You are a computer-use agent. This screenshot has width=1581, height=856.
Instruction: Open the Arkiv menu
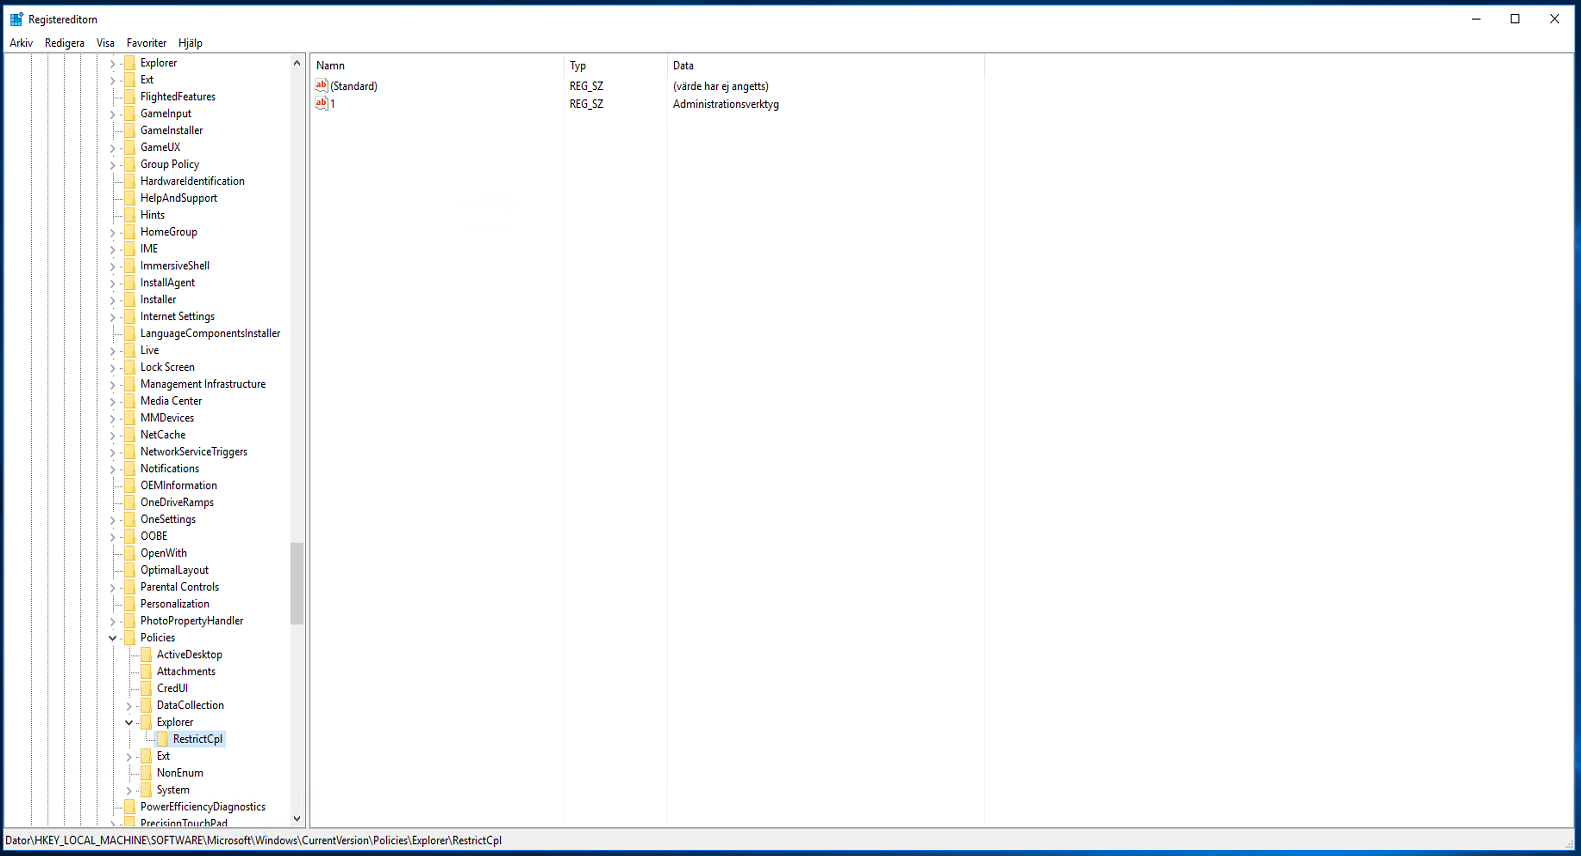pyautogui.click(x=21, y=43)
